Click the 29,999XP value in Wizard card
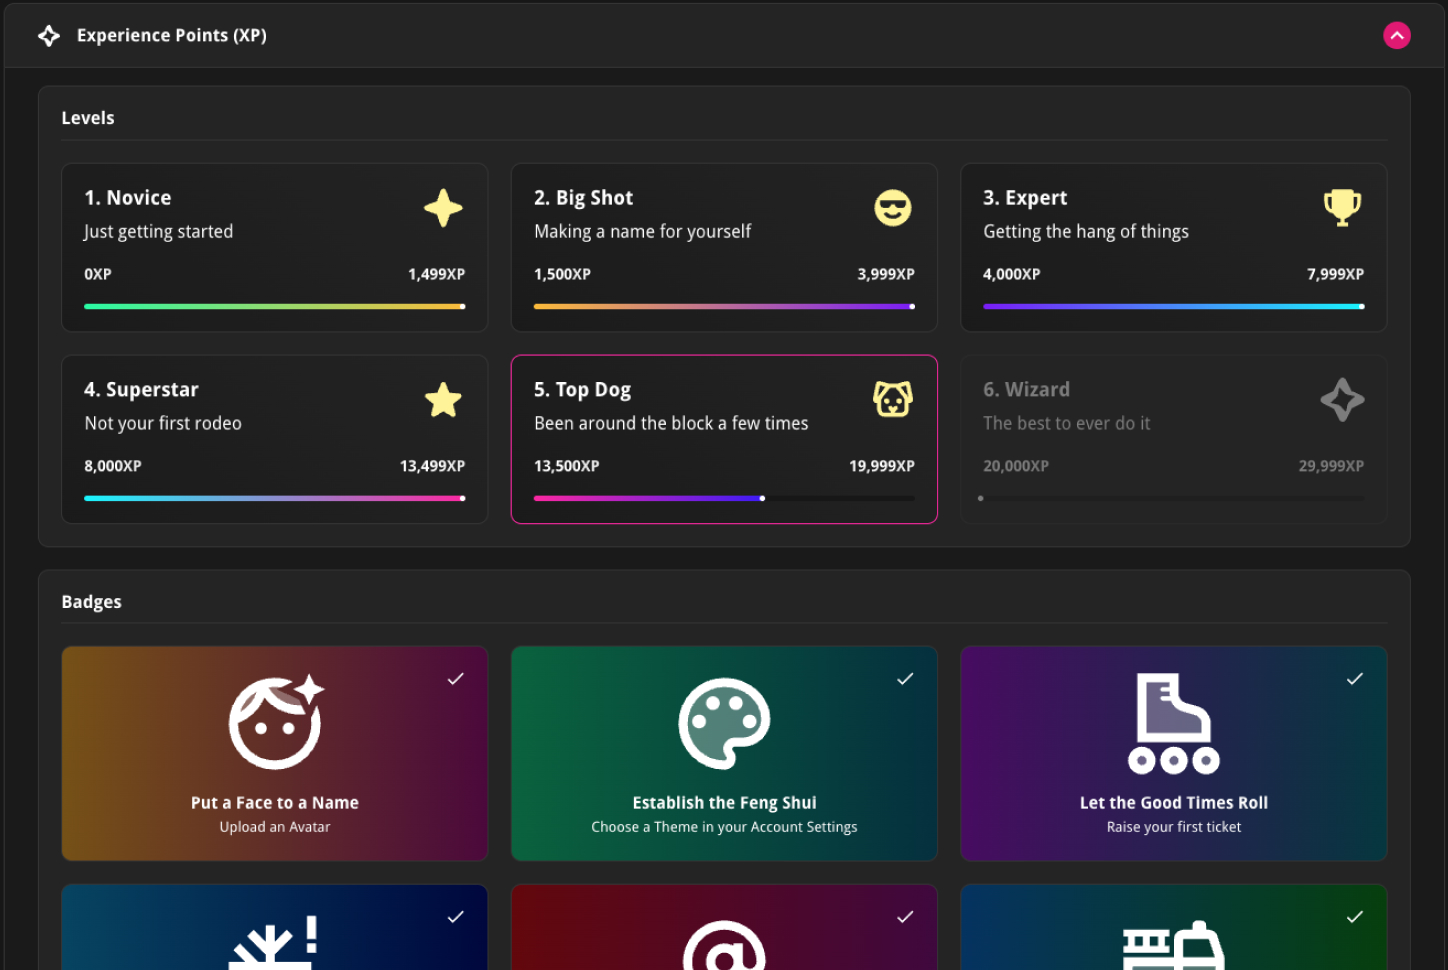The height and width of the screenshot is (970, 1448). tap(1331, 466)
